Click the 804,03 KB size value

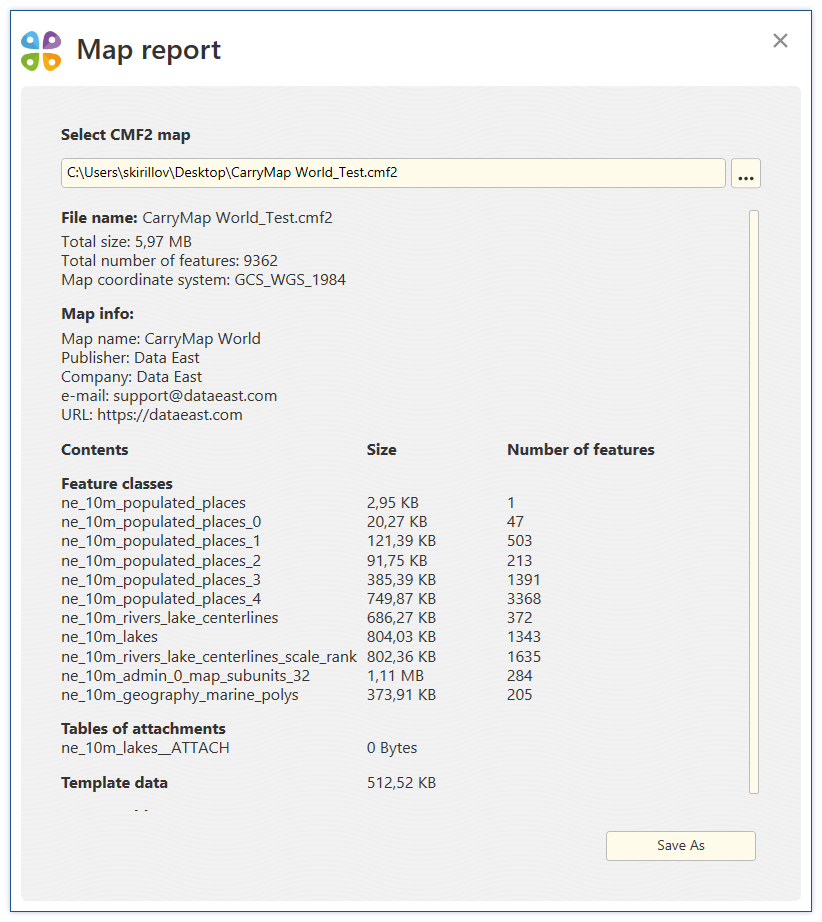pos(402,636)
